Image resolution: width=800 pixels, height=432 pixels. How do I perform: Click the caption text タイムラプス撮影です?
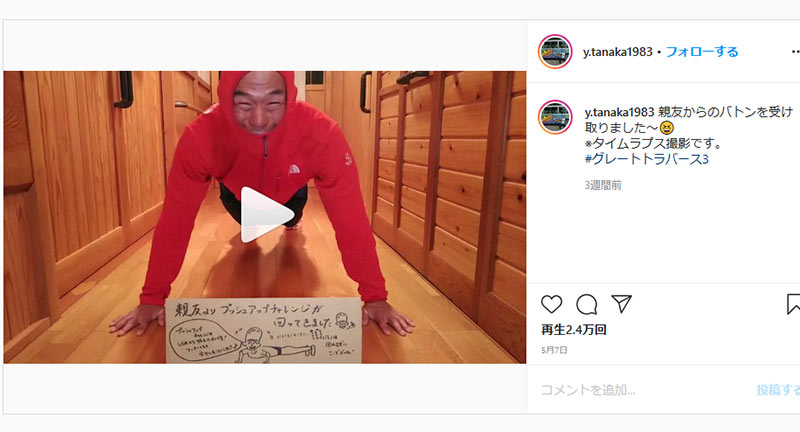(x=653, y=143)
